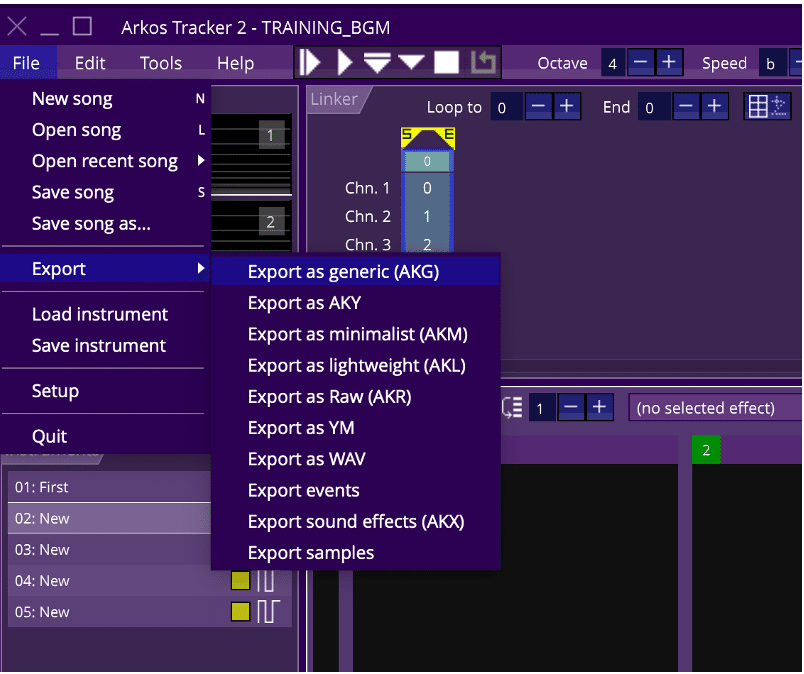Image resolution: width=804 pixels, height=674 pixels.
Task: Click yellow color swatch of instrument 05
Action: point(240,611)
